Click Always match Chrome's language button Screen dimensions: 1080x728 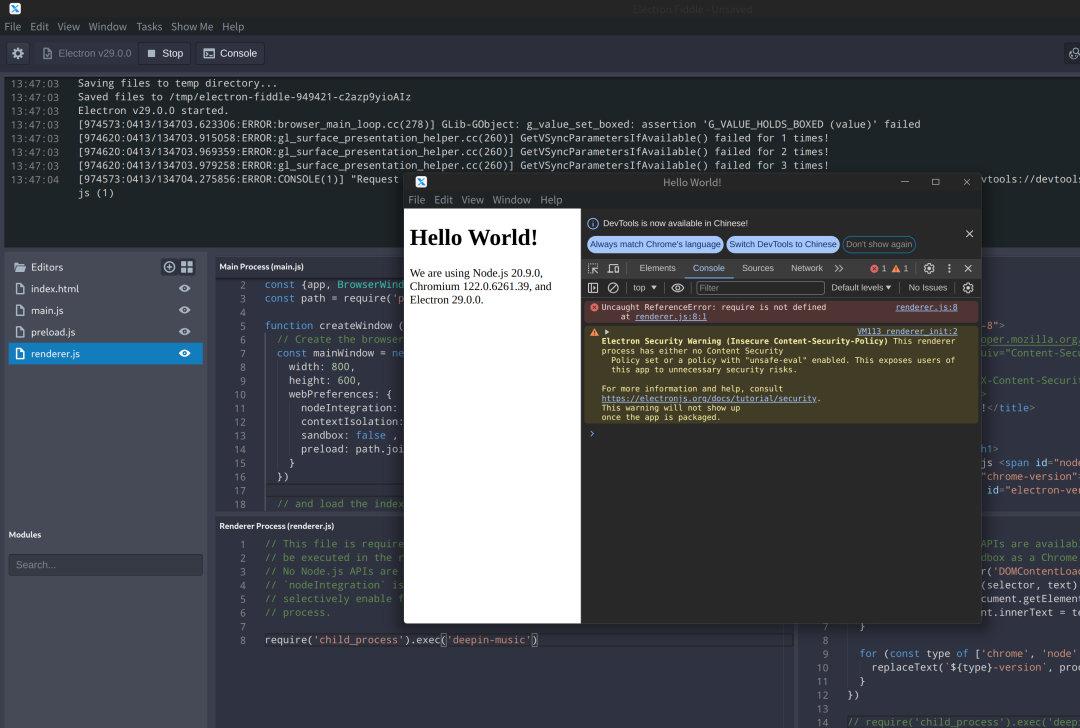coord(655,244)
